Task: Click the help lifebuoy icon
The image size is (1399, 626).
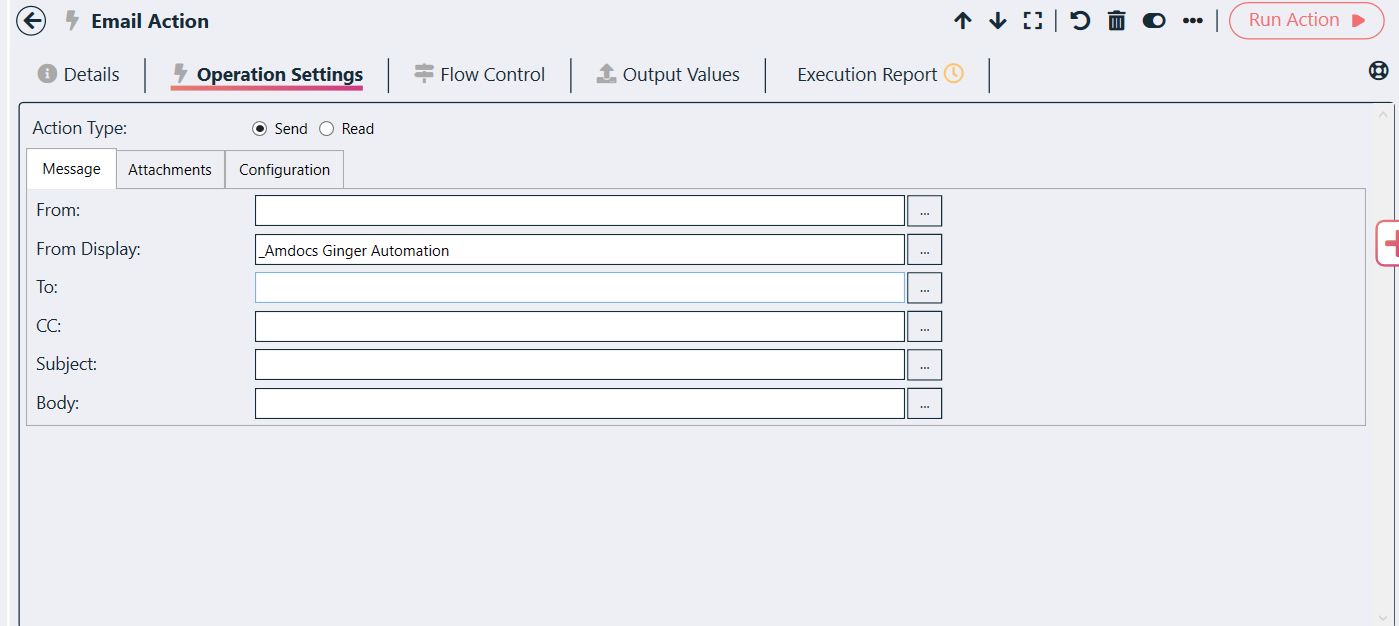Action: coord(1379,71)
